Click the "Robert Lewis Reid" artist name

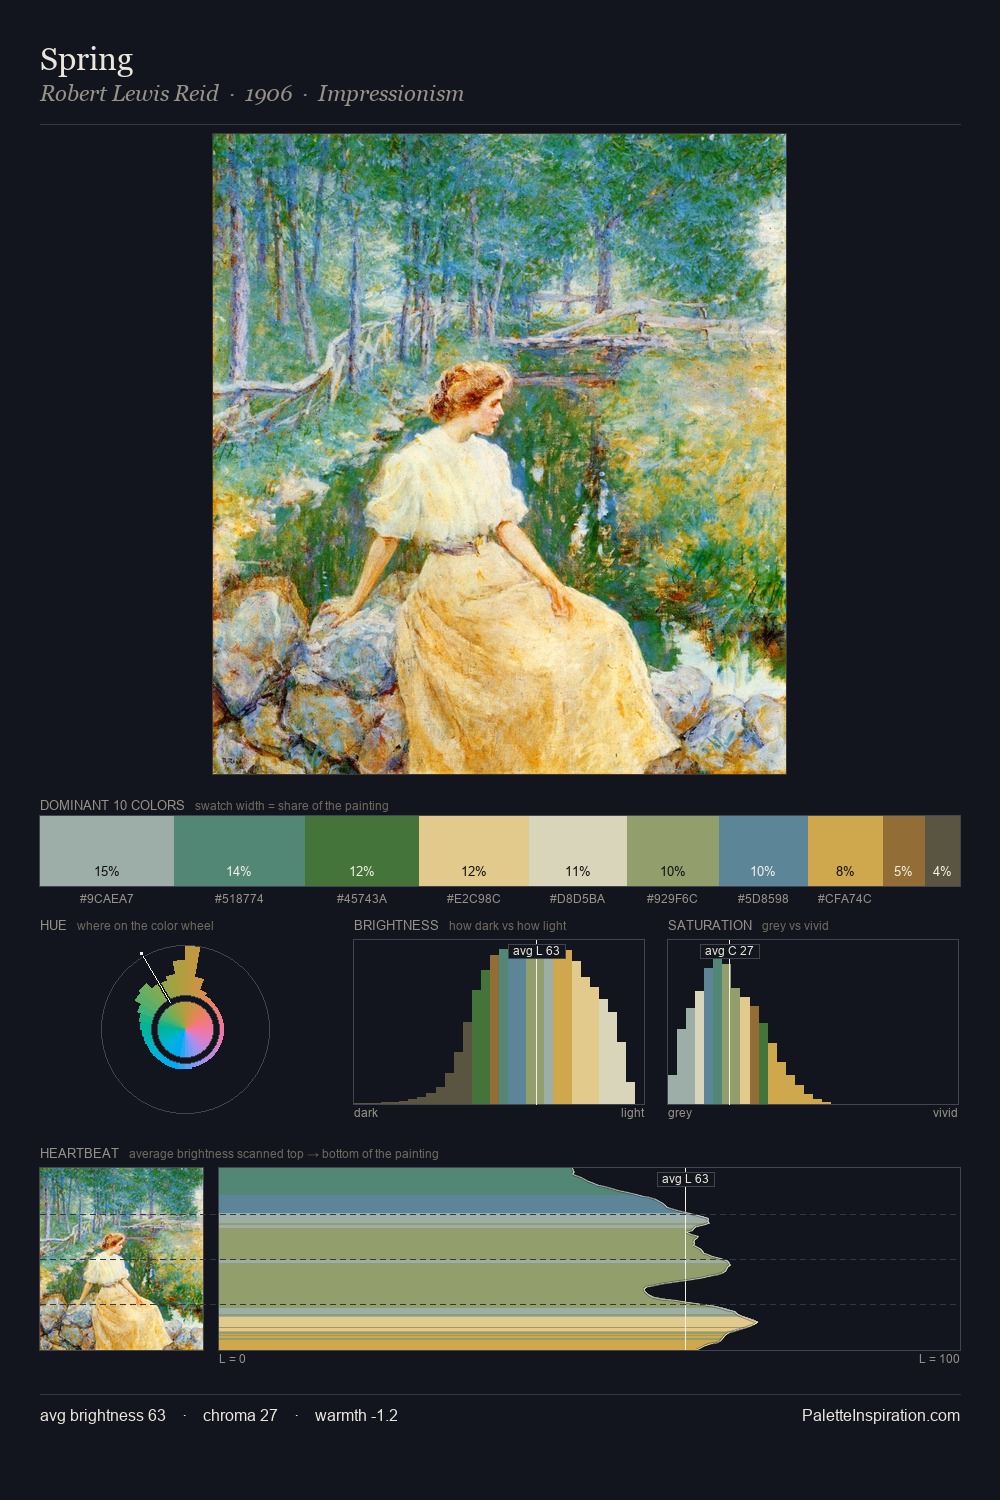click(x=129, y=94)
